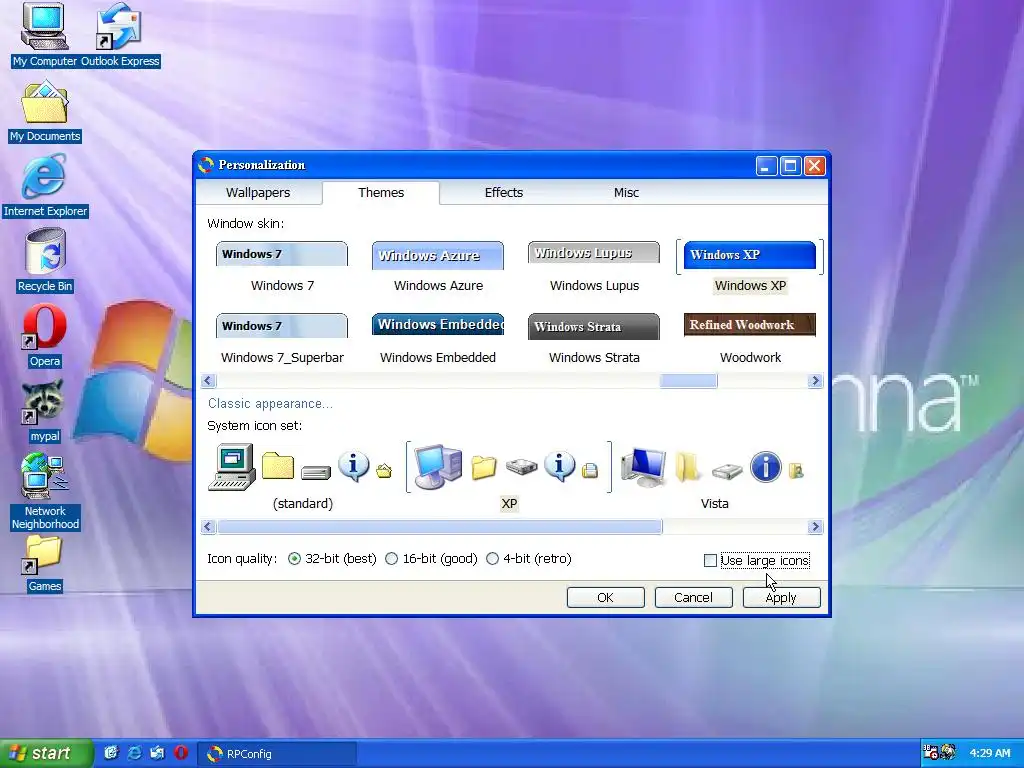The width and height of the screenshot is (1024, 768).
Task: Apply the personalization changes
Action: coord(781,598)
